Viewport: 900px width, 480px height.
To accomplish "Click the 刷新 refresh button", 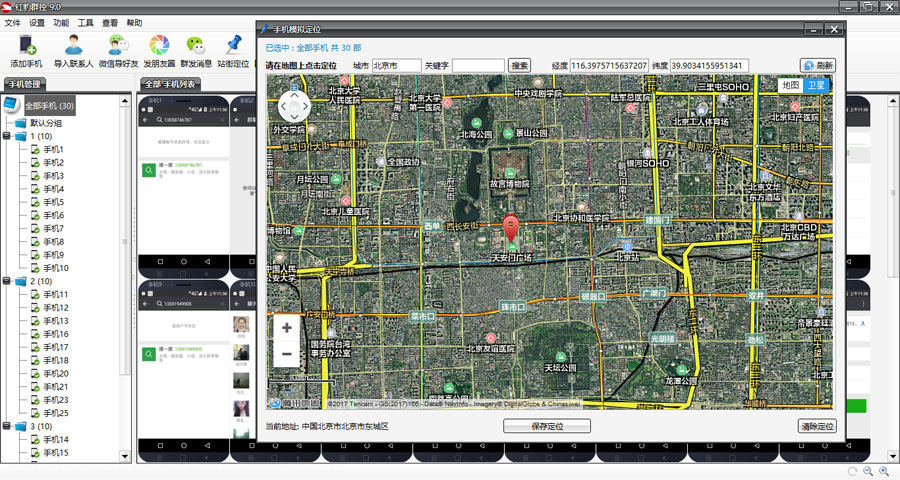I will coord(818,65).
